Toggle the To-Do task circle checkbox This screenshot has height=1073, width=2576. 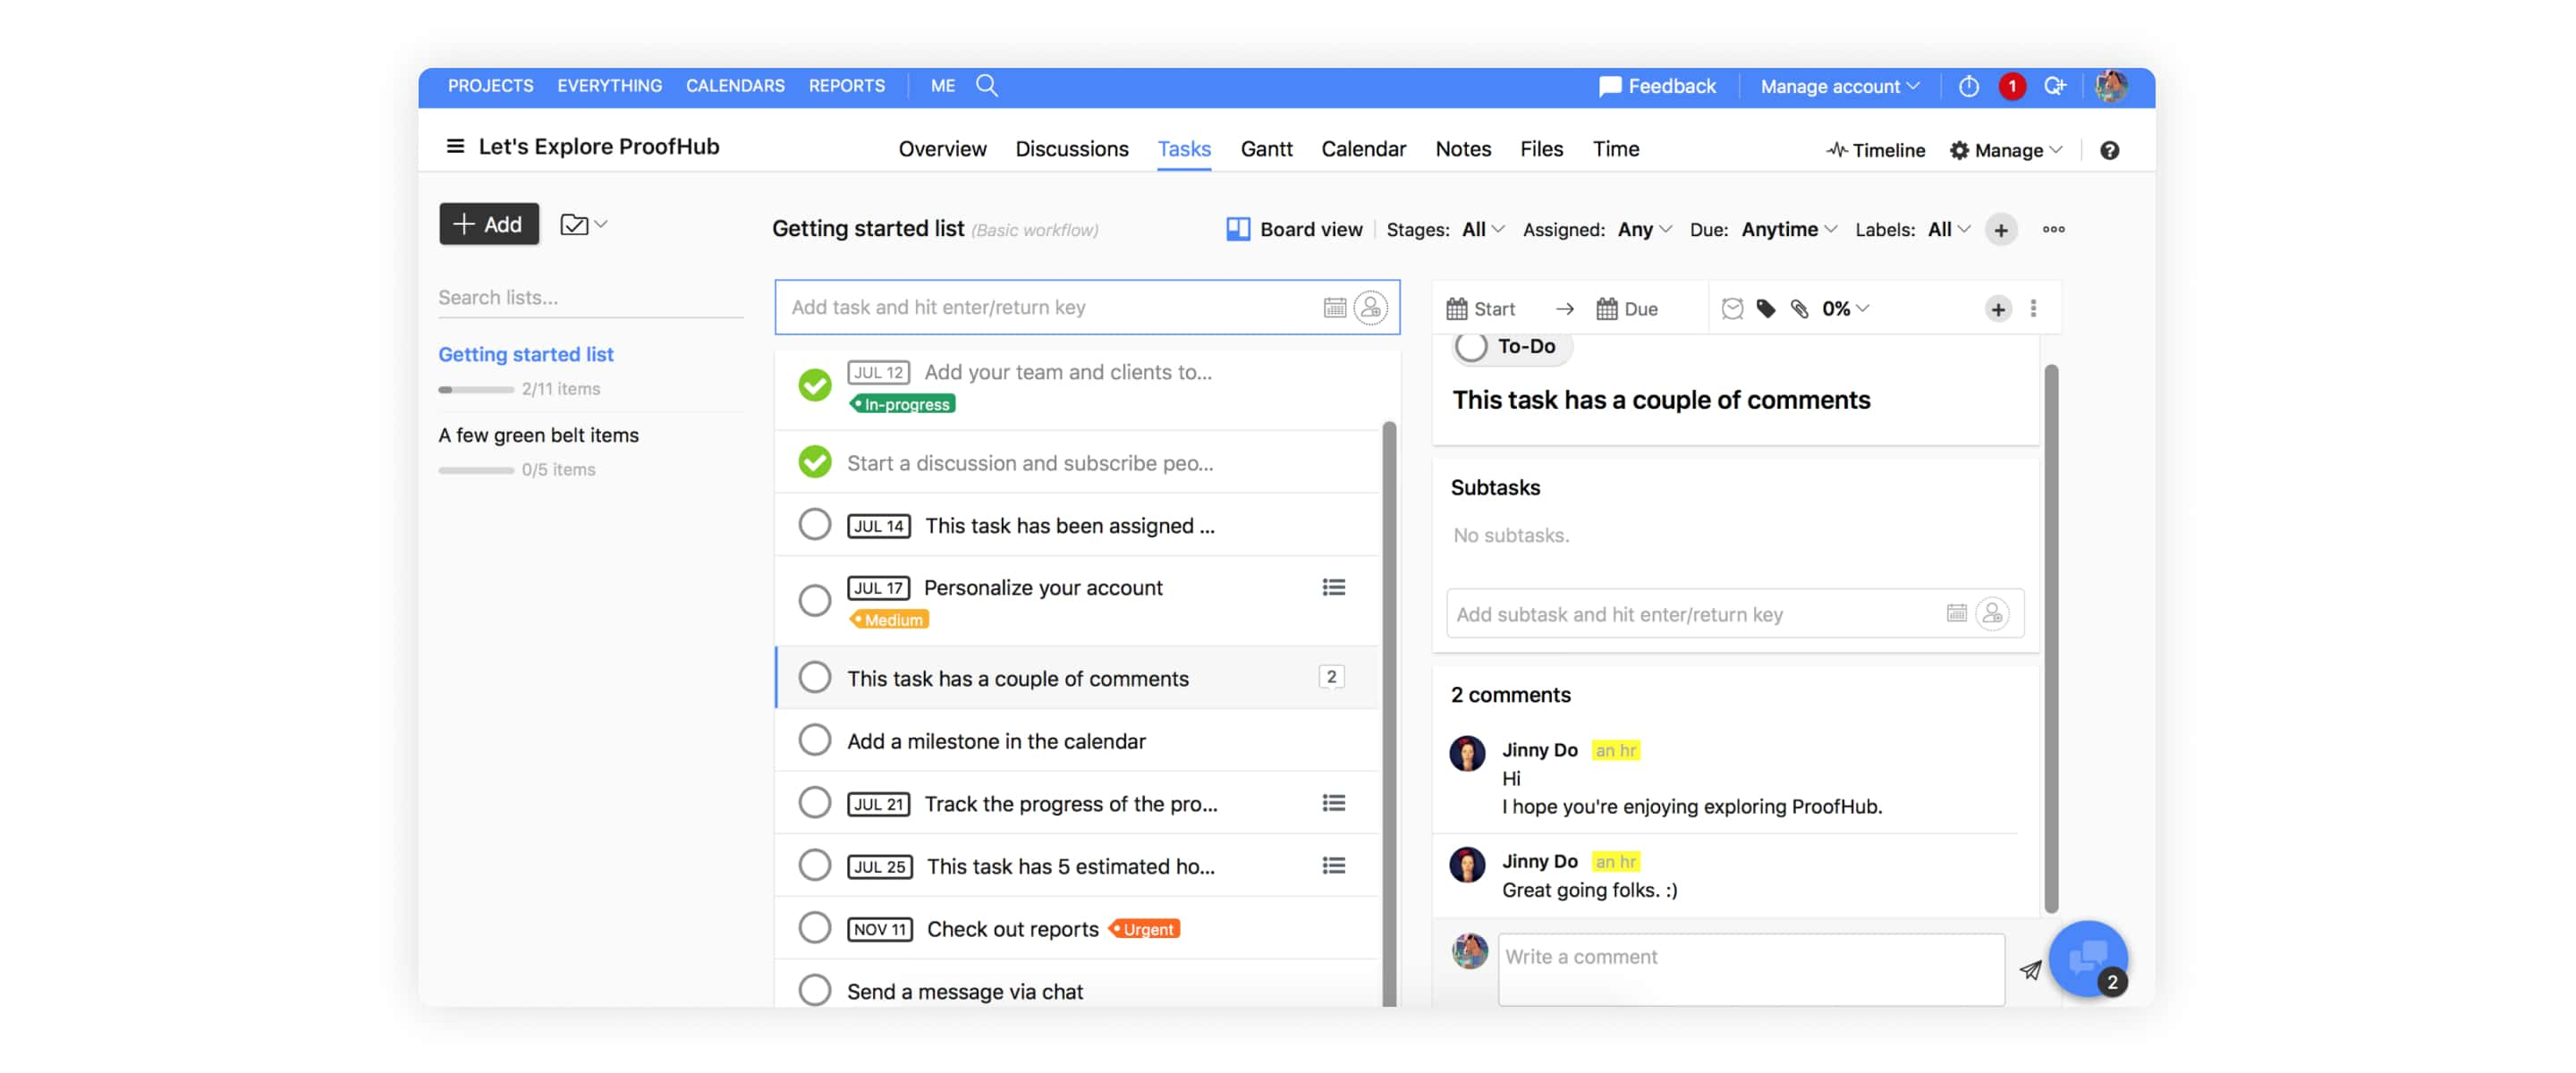pos(1467,347)
